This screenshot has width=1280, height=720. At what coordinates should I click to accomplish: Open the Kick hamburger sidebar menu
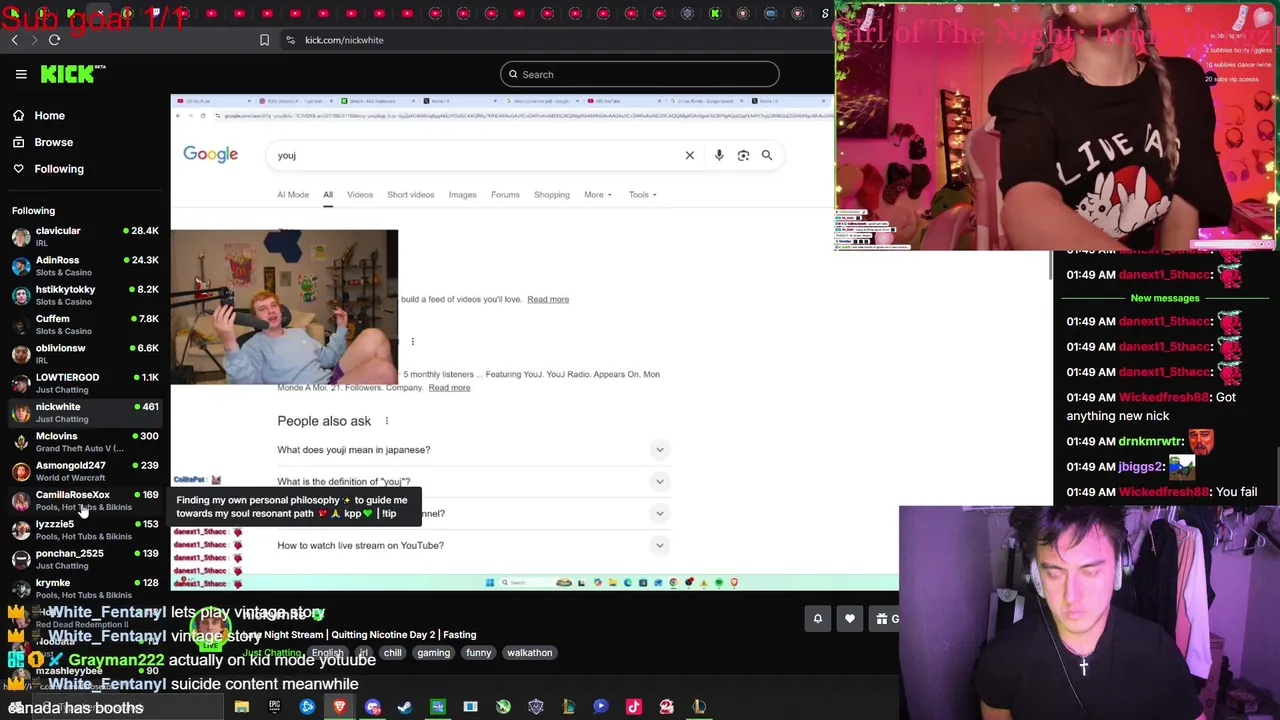[x=21, y=74]
